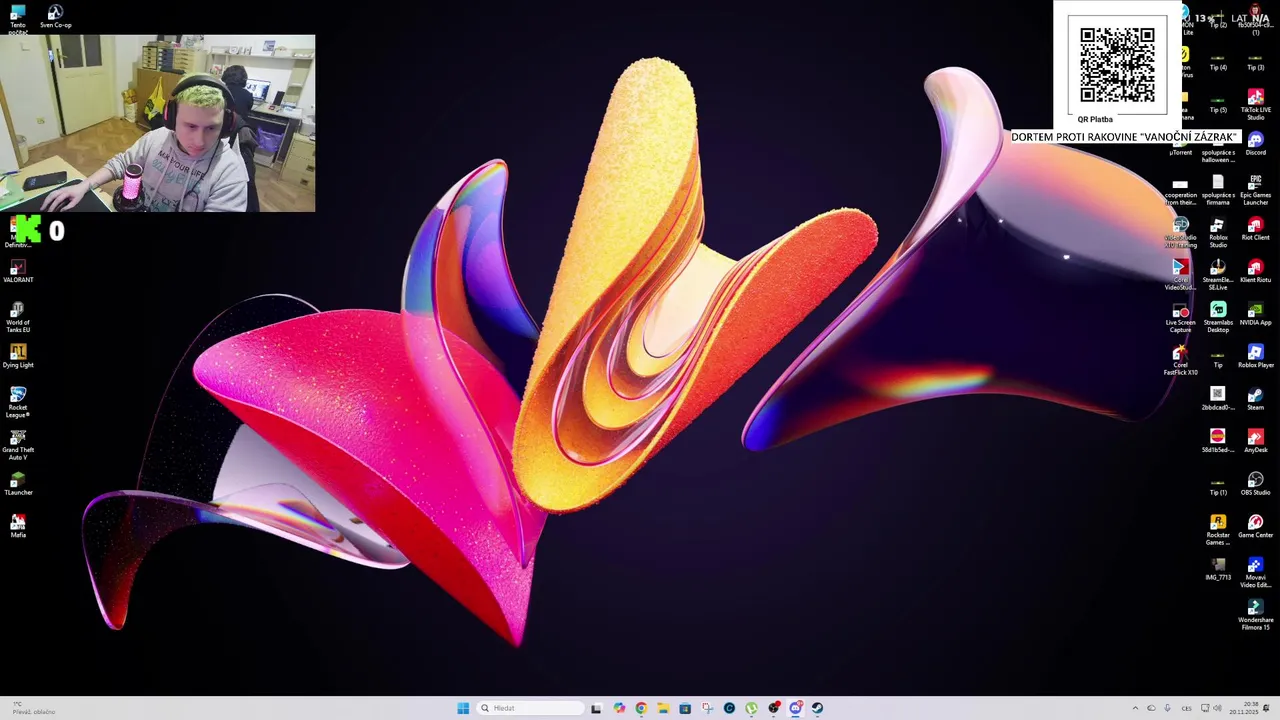
Task: Launch Movavi Video Editor shortcut
Action: (x=1255, y=572)
